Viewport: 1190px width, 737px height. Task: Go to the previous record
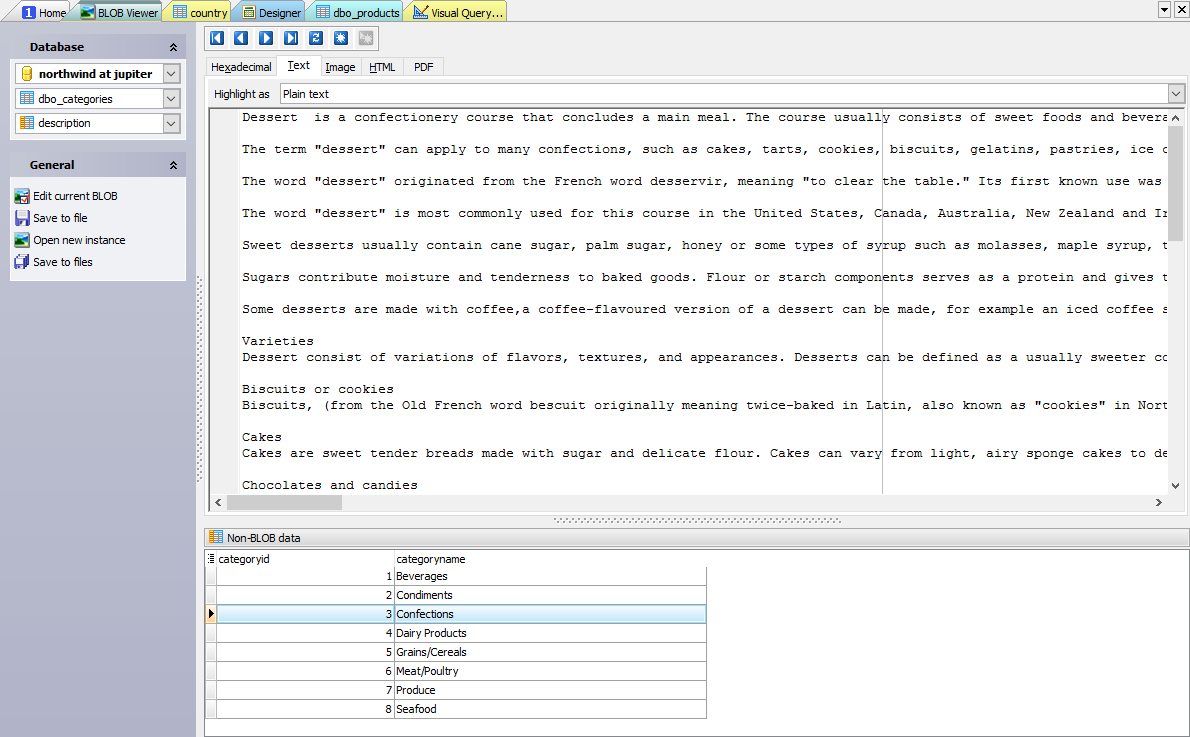point(241,38)
